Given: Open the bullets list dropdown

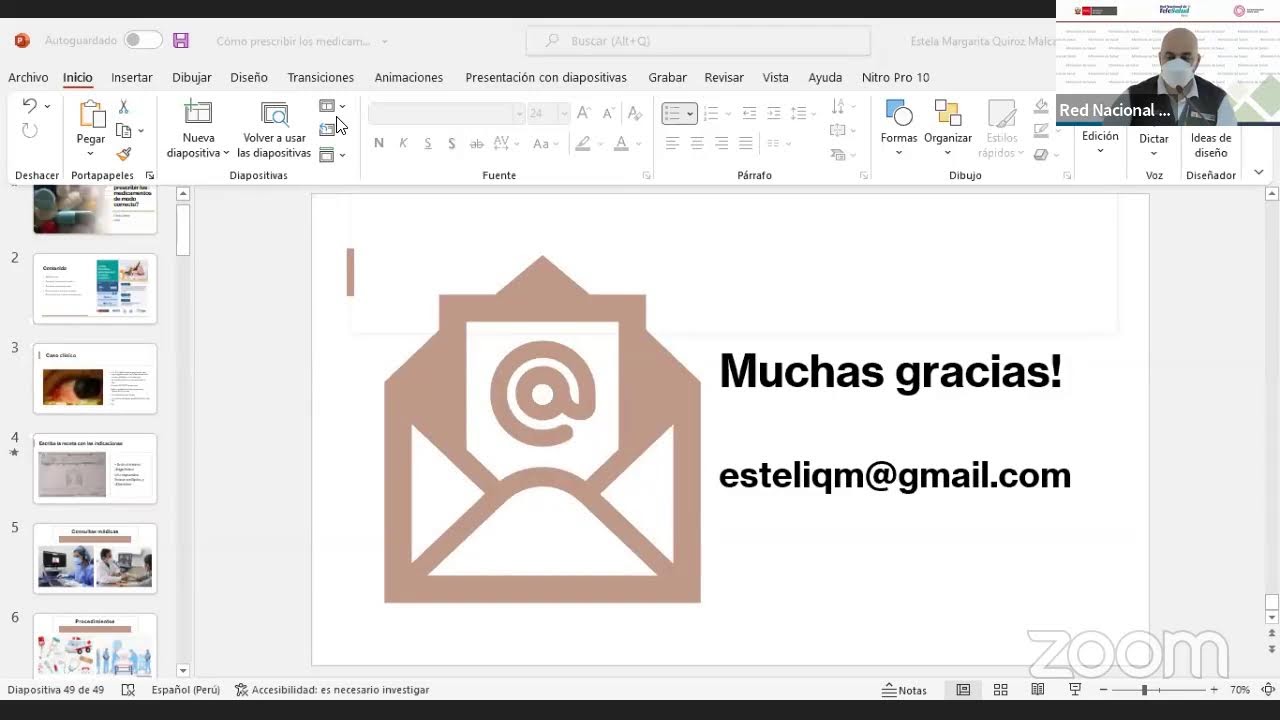Looking at the screenshot, I should [690, 114].
